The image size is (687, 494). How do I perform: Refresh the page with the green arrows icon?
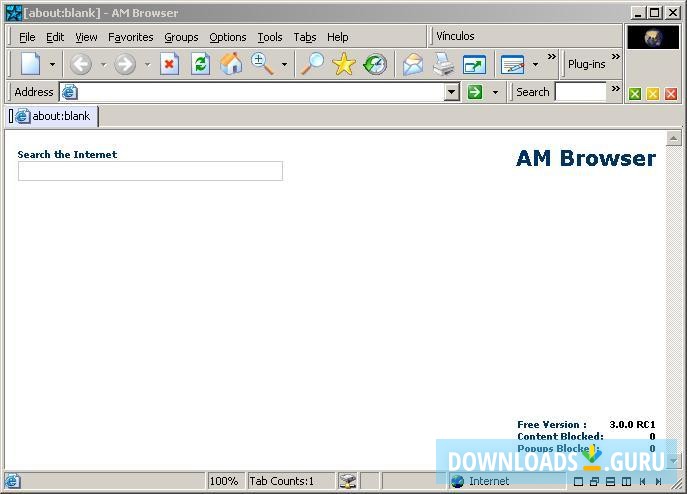[201, 64]
